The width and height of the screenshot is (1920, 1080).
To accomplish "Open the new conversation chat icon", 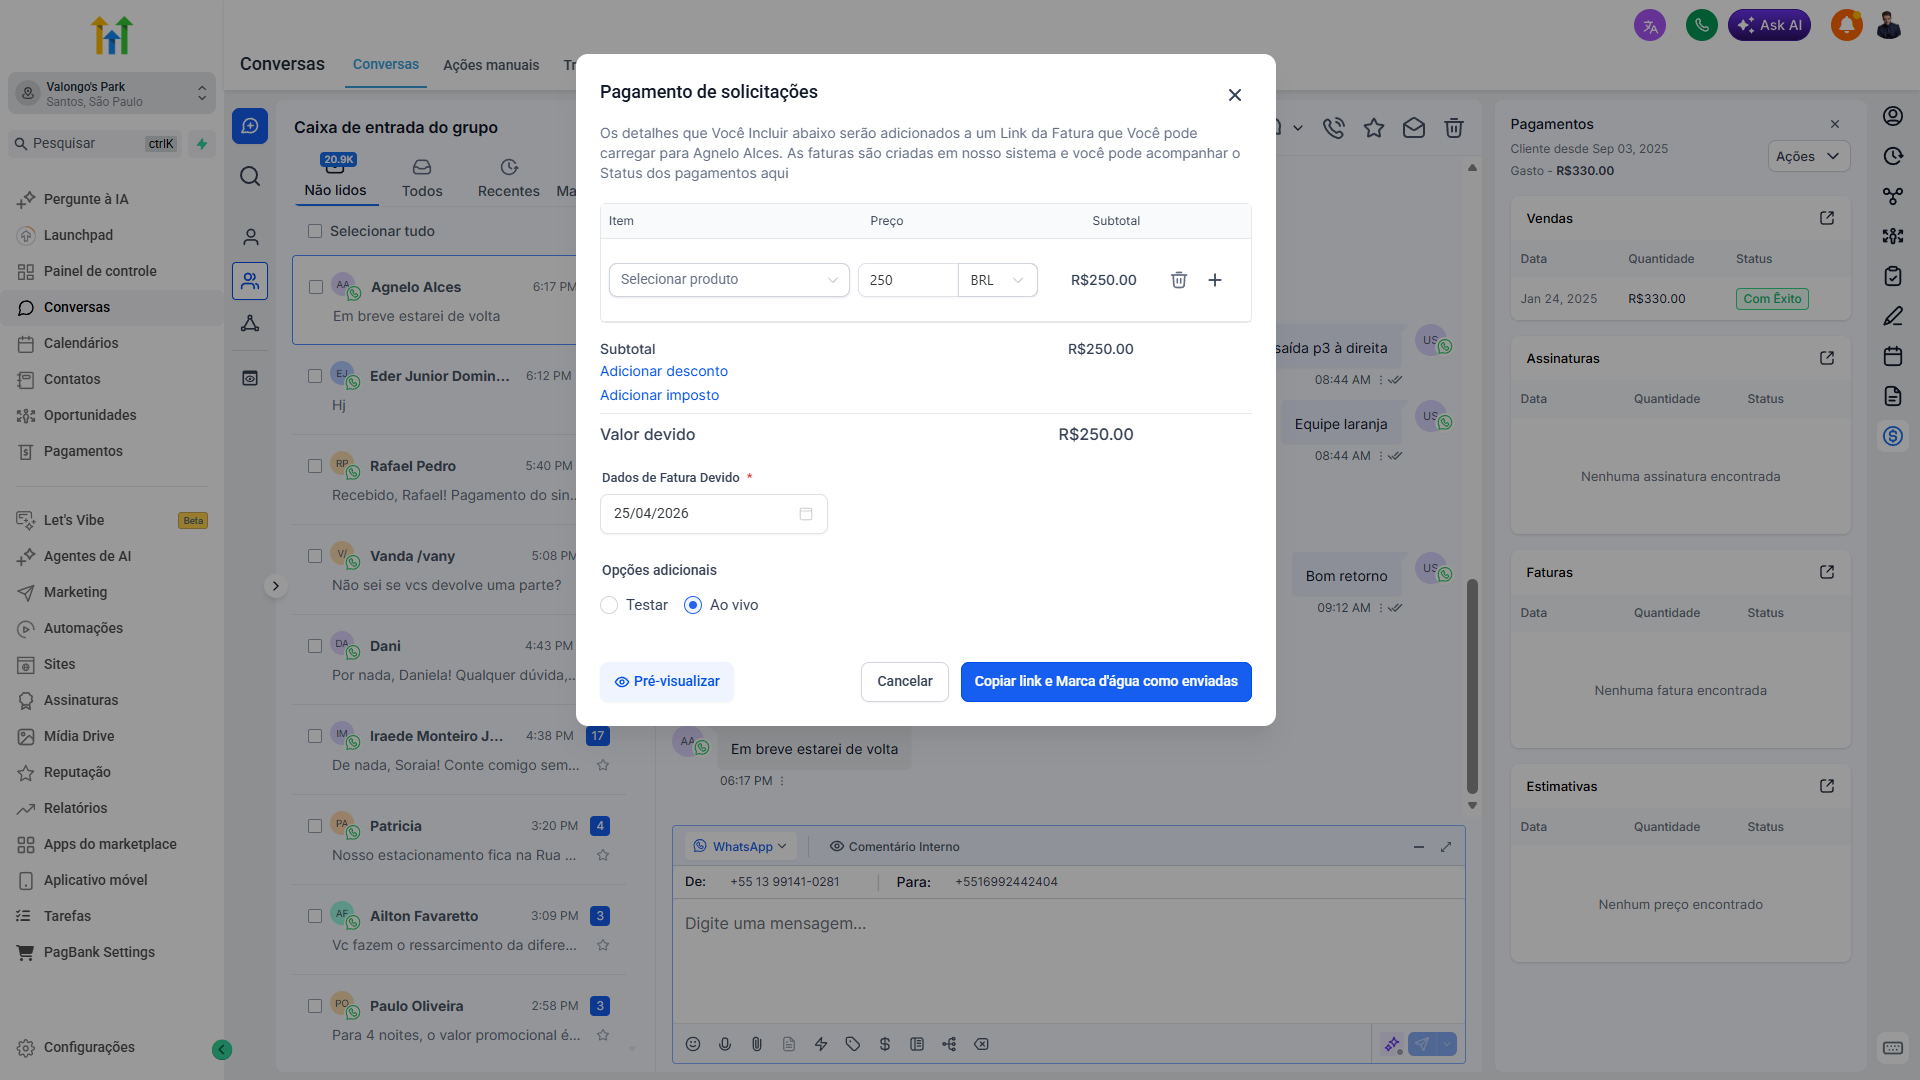I will click(x=250, y=126).
